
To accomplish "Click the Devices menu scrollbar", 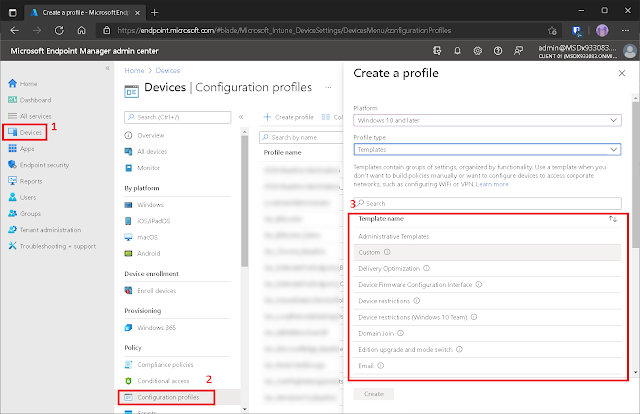I will point(244,200).
